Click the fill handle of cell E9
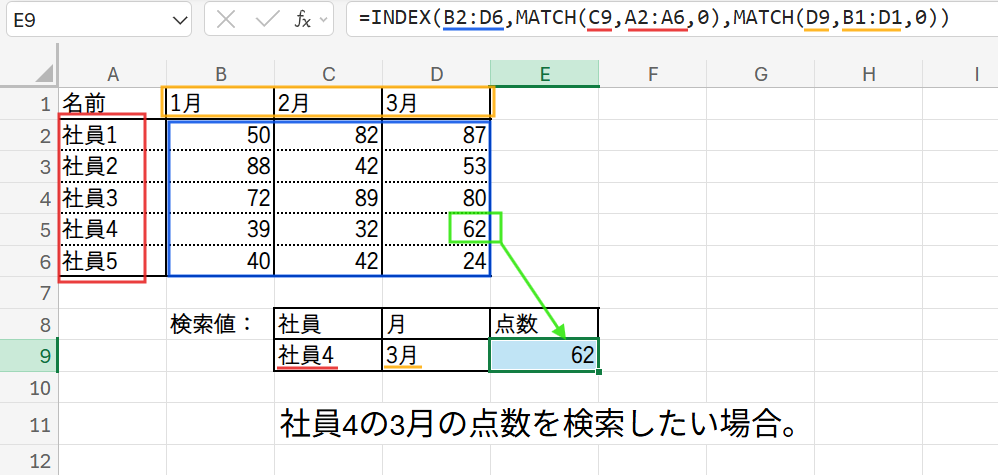The height and width of the screenshot is (475, 998). [x=599, y=371]
